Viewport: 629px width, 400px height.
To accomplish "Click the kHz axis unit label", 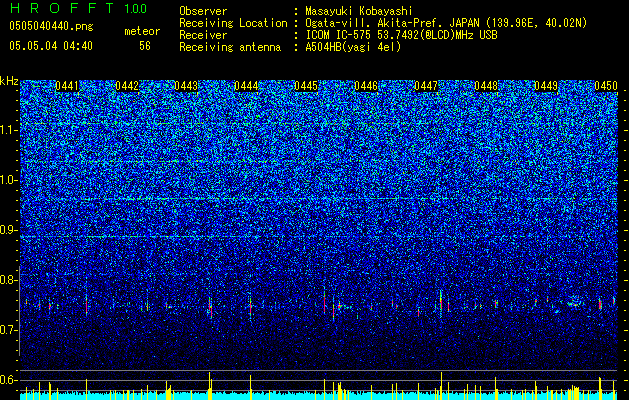I will (x=9, y=81).
